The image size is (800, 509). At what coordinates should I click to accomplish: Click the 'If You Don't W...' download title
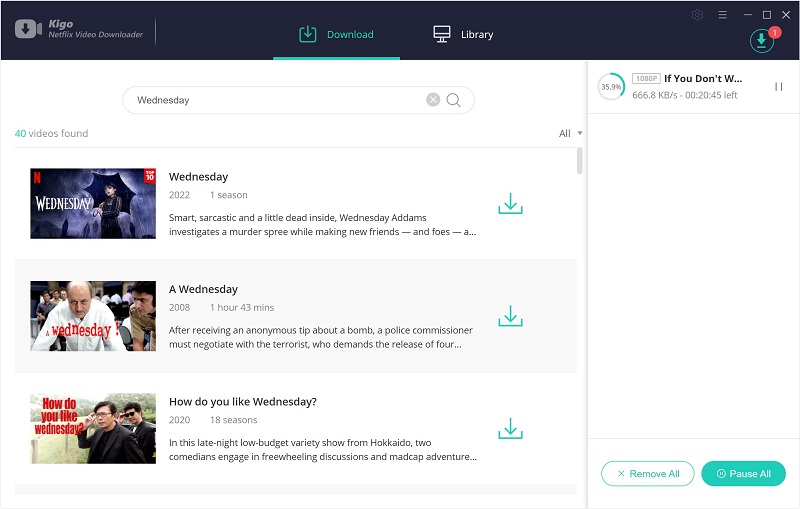click(703, 79)
